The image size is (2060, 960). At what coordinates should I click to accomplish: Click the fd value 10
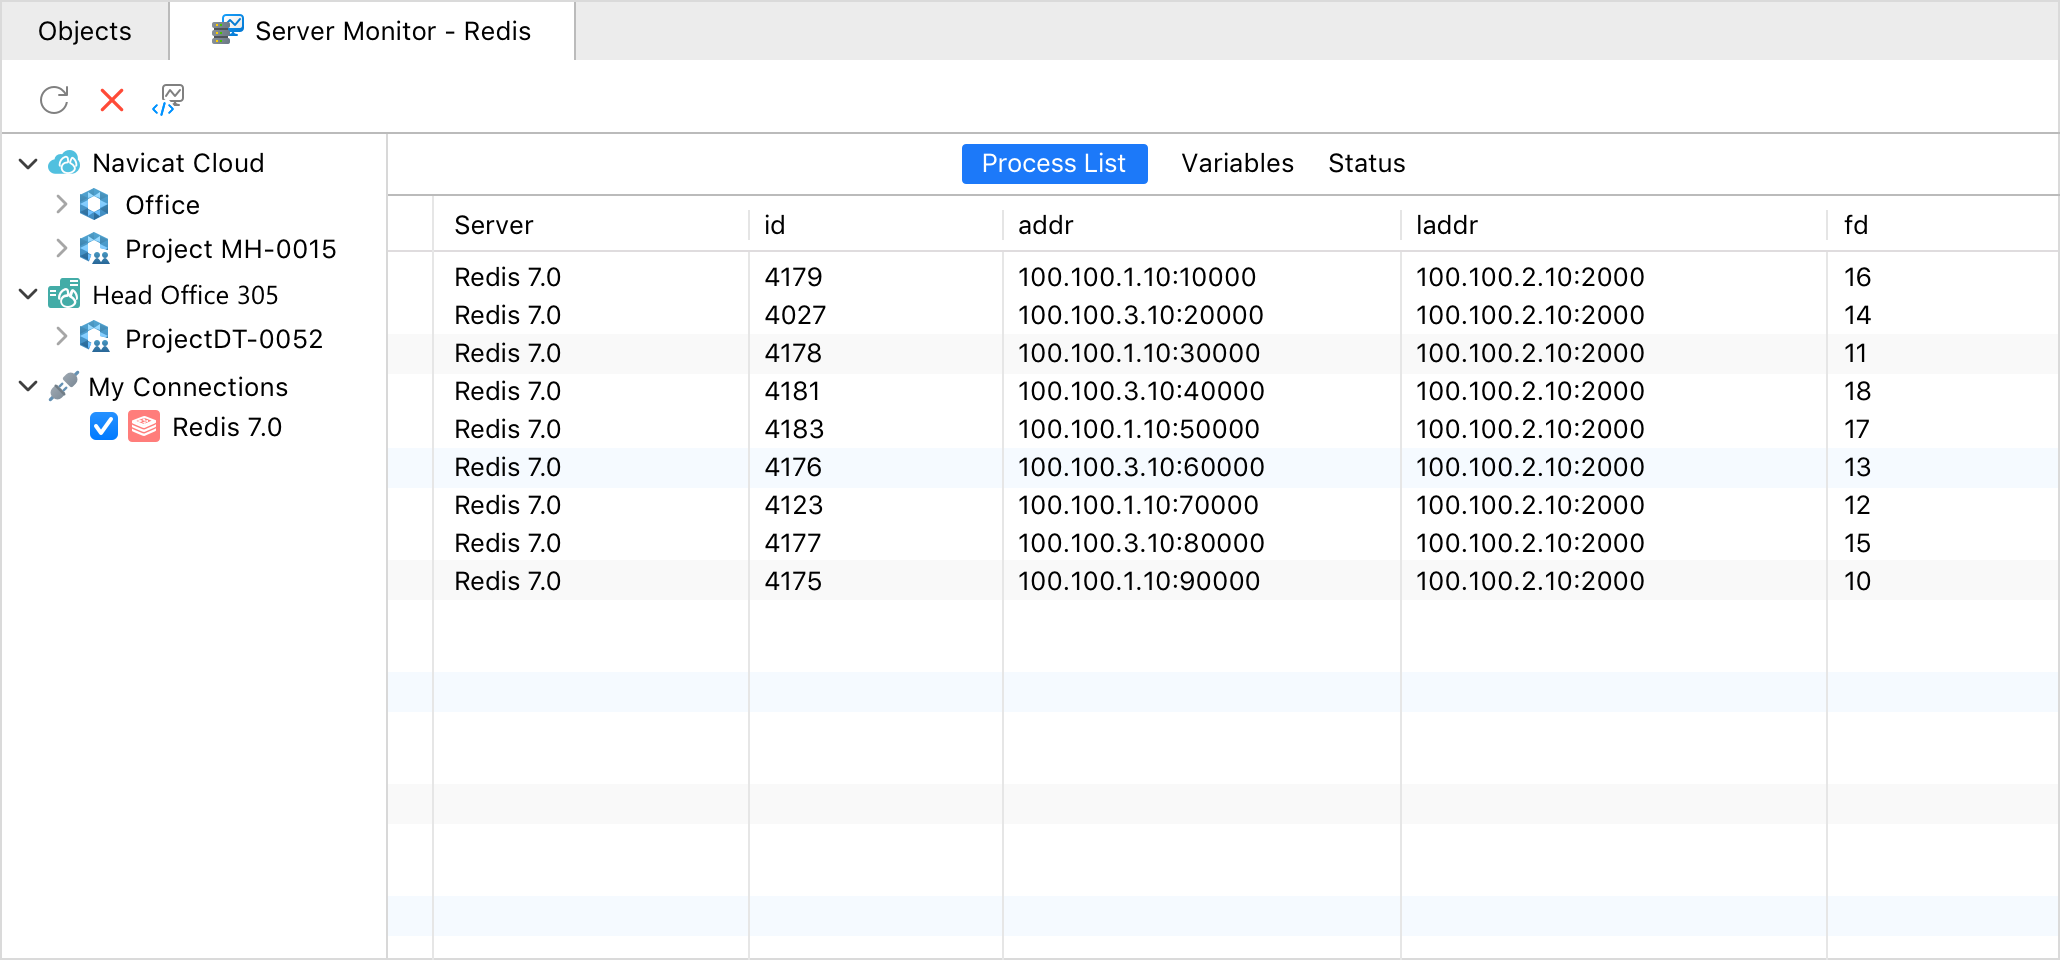[x=1857, y=581]
